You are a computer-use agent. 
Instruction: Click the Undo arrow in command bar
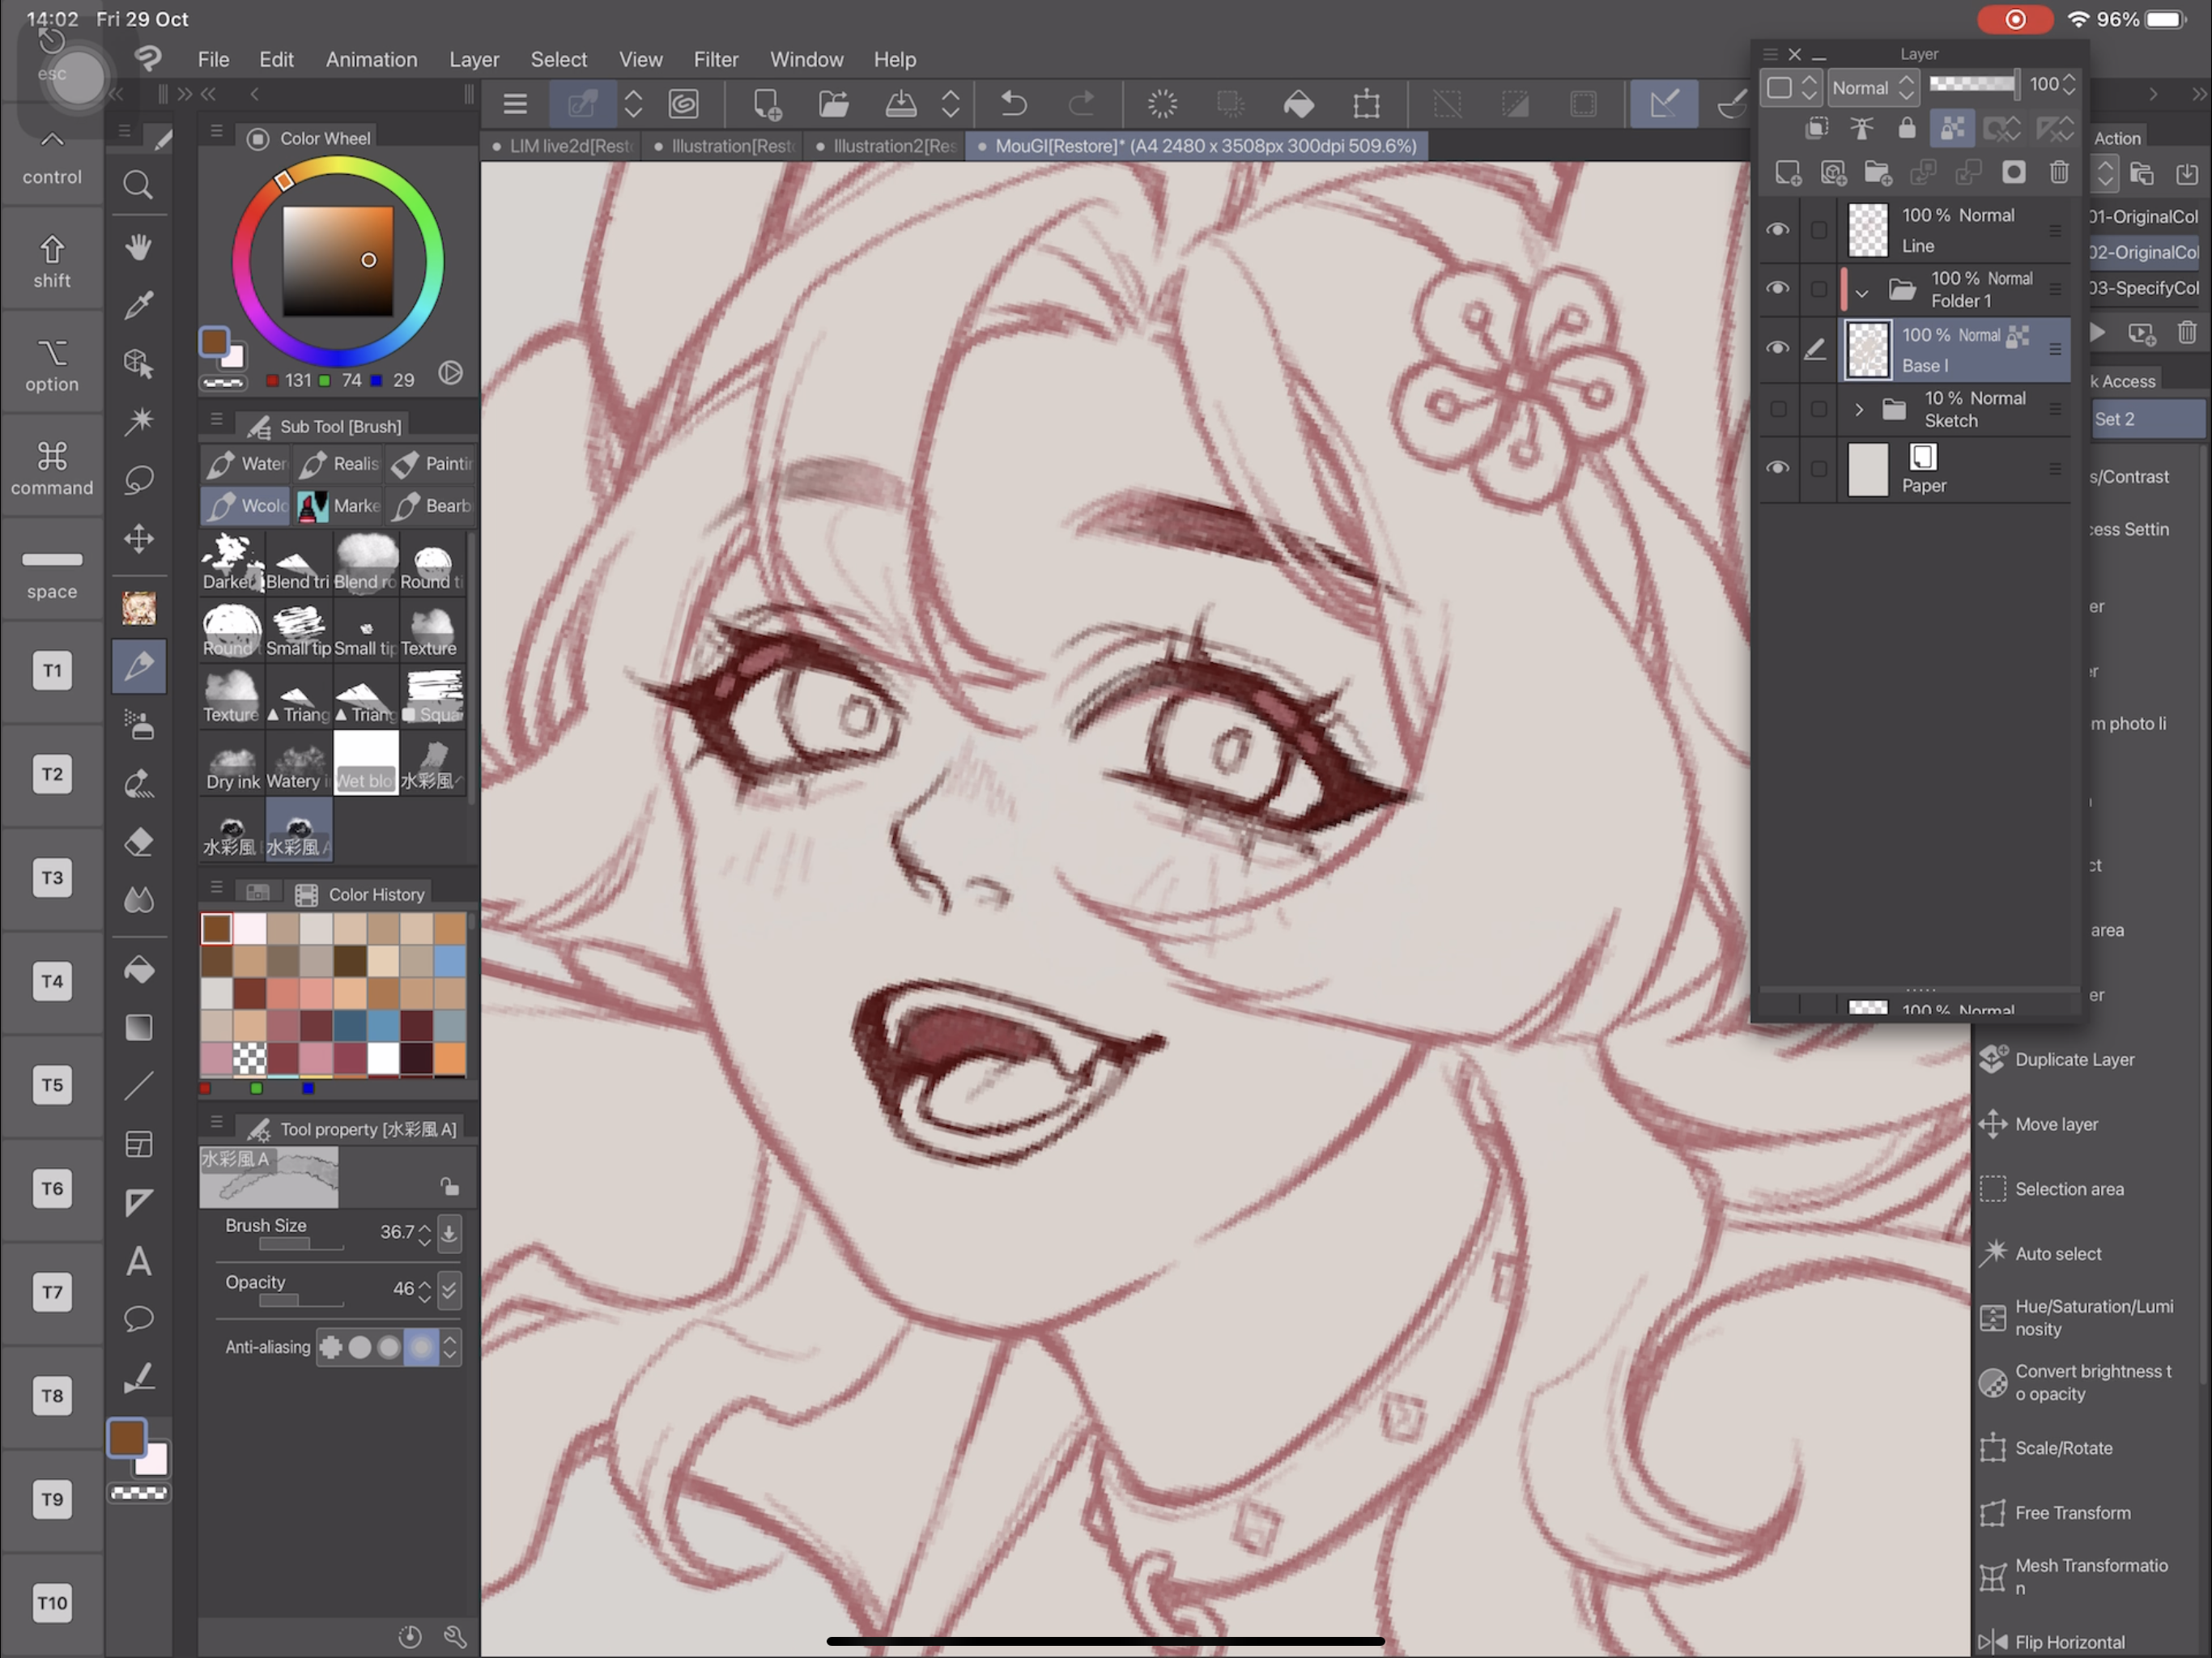pos(1013,104)
